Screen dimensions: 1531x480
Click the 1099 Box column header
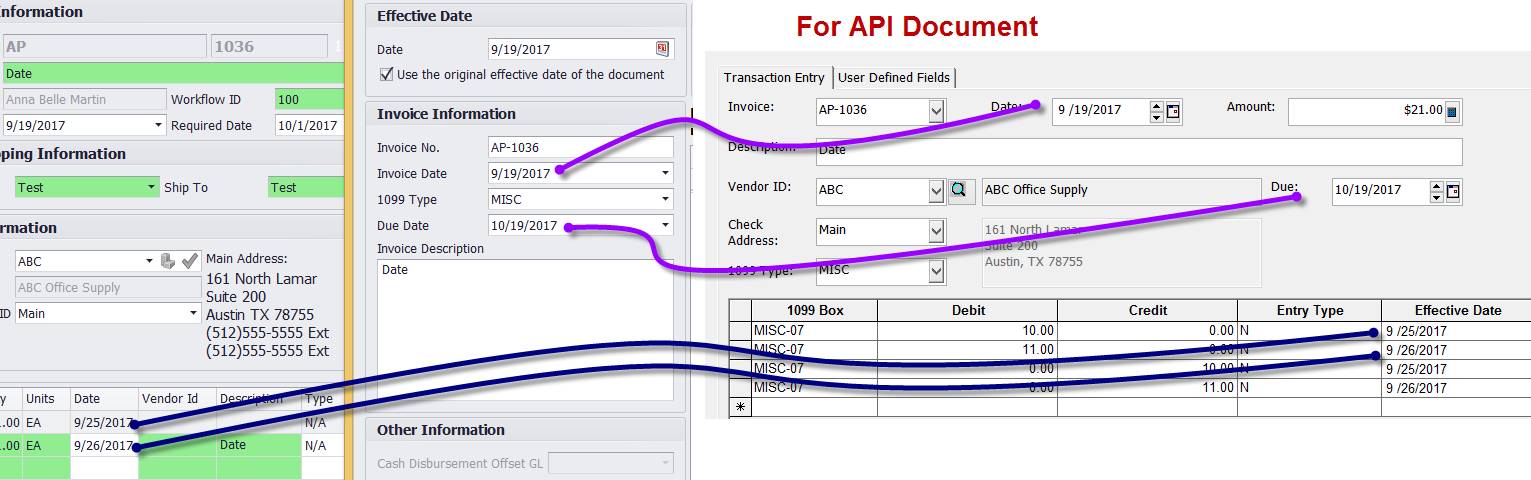pos(814,310)
